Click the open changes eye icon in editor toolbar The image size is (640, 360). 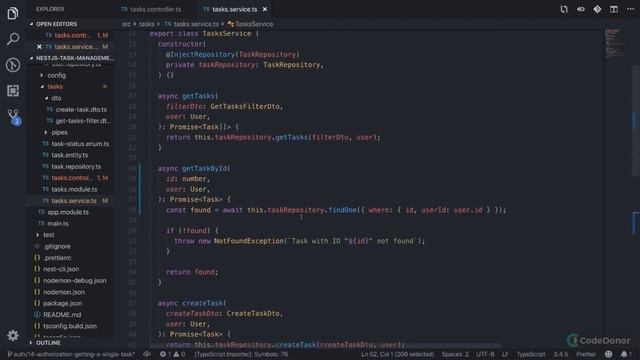580,9
